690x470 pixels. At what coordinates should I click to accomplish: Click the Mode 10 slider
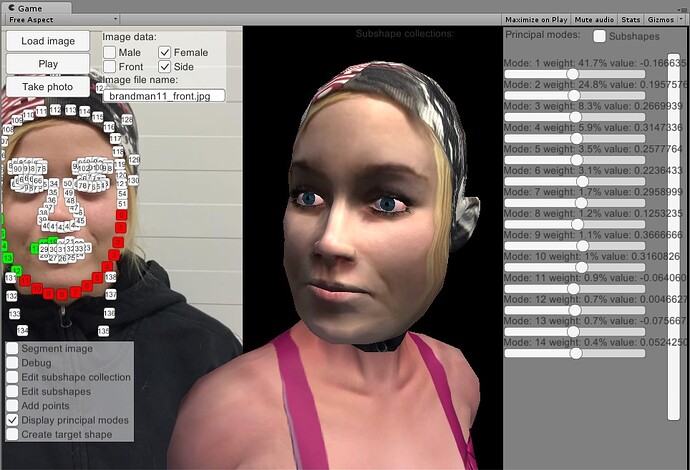575,267
